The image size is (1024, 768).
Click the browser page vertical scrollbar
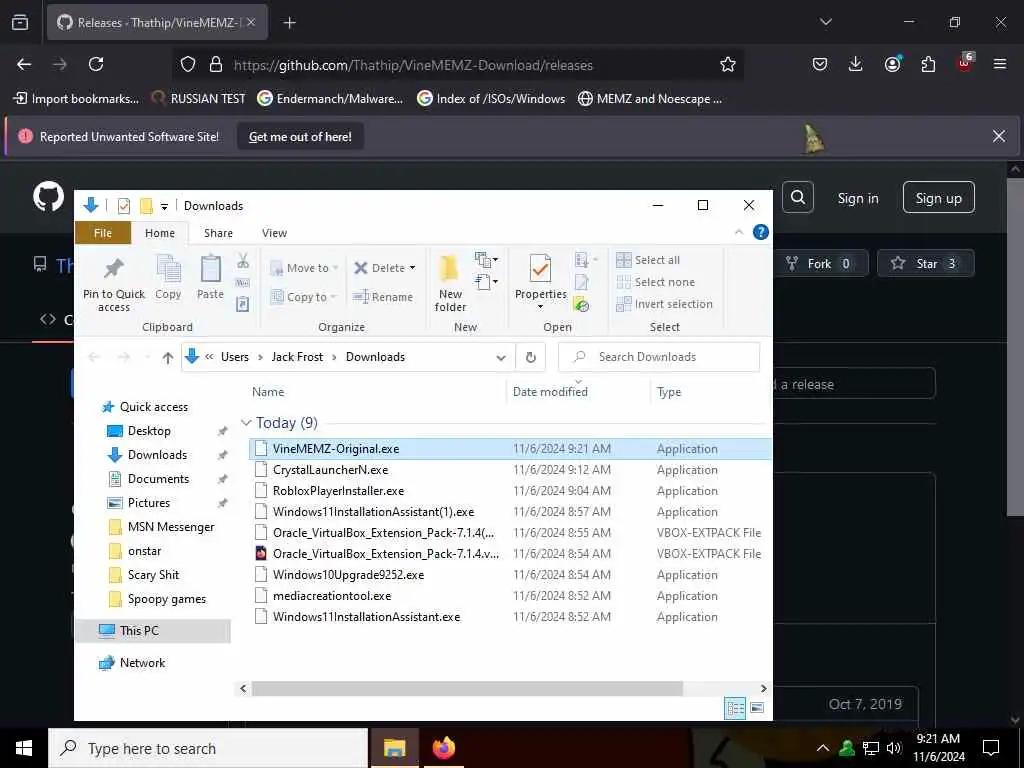[x=1015, y=346]
